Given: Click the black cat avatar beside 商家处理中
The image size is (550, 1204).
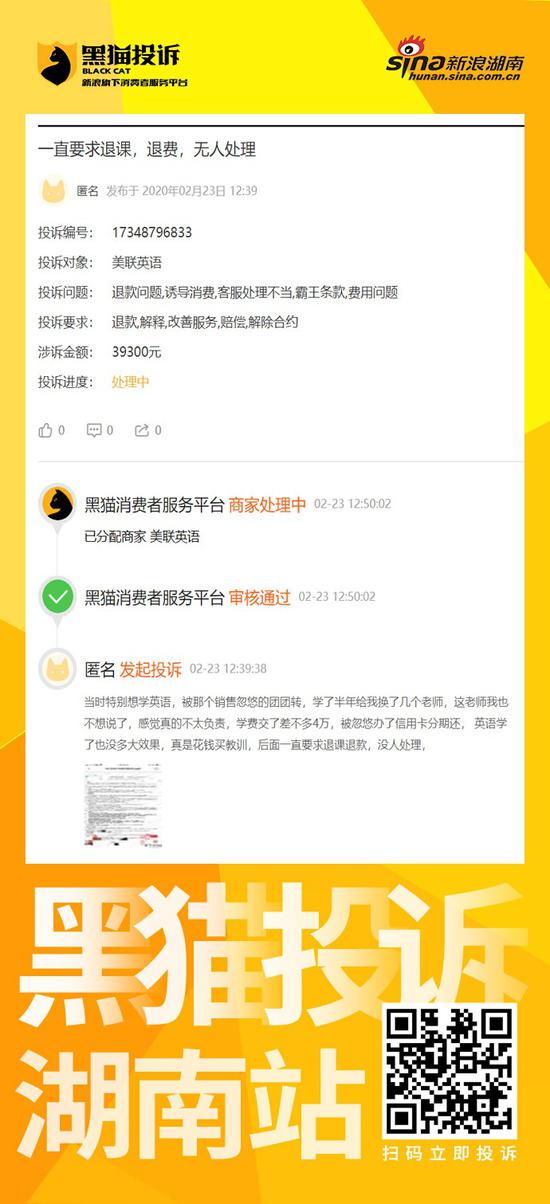Looking at the screenshot, I should [x=58, y=505].
